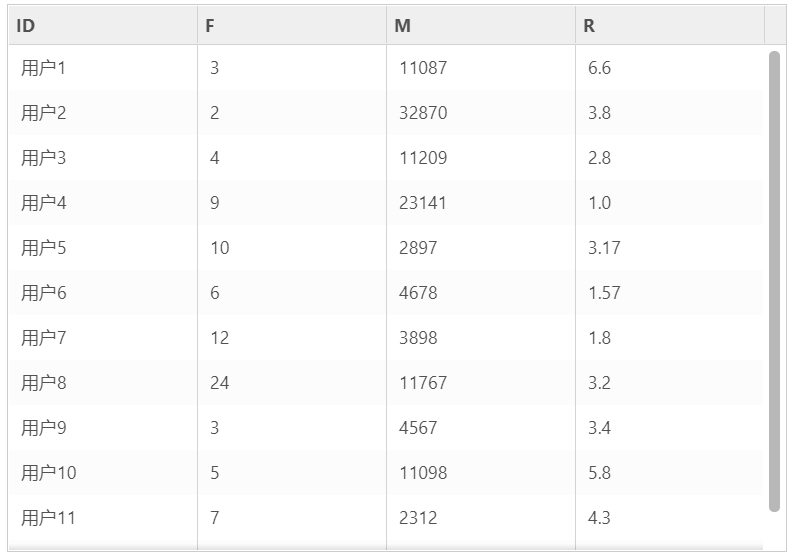Image resolution: width=792 pixels, height=555 pixels.
Task: Click the 用户3 ID cell
Action: click(103, 158)
